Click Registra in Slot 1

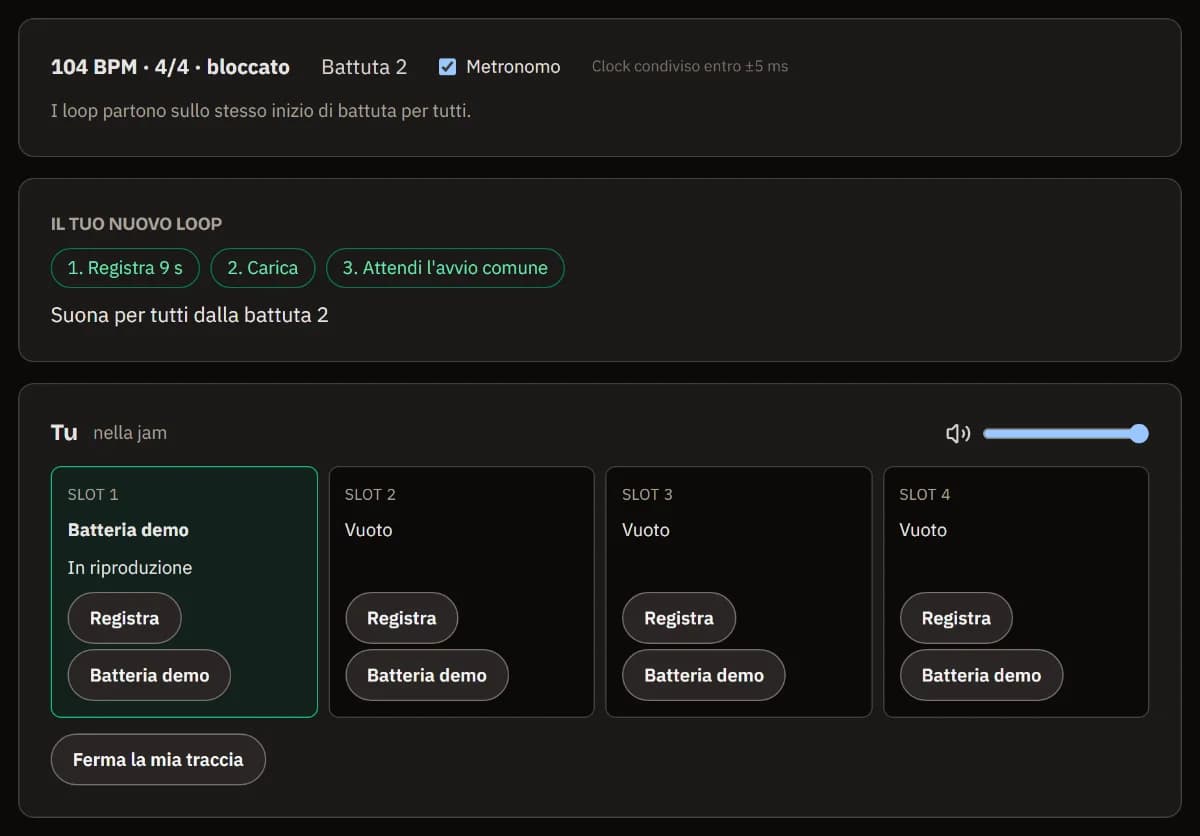tap(124, 618)
